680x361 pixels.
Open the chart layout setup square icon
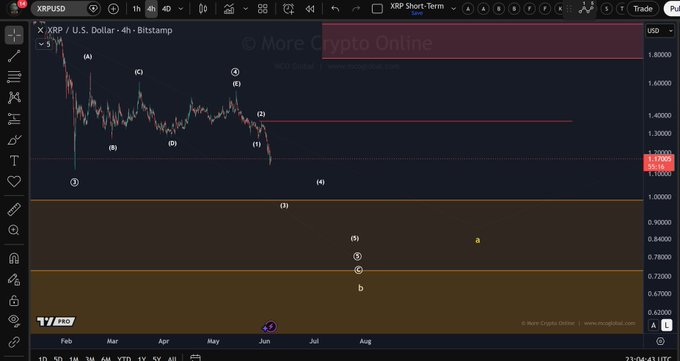pos(377,9)
